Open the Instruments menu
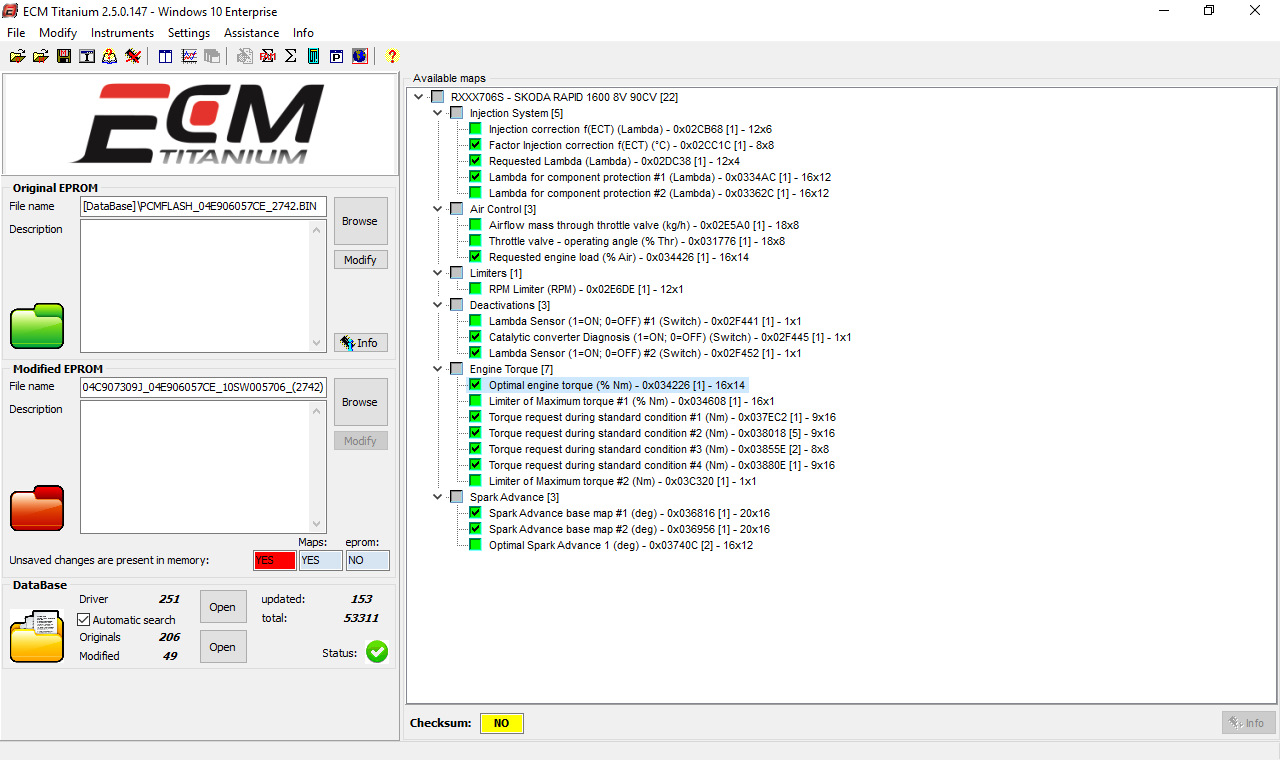 point(122,33)
